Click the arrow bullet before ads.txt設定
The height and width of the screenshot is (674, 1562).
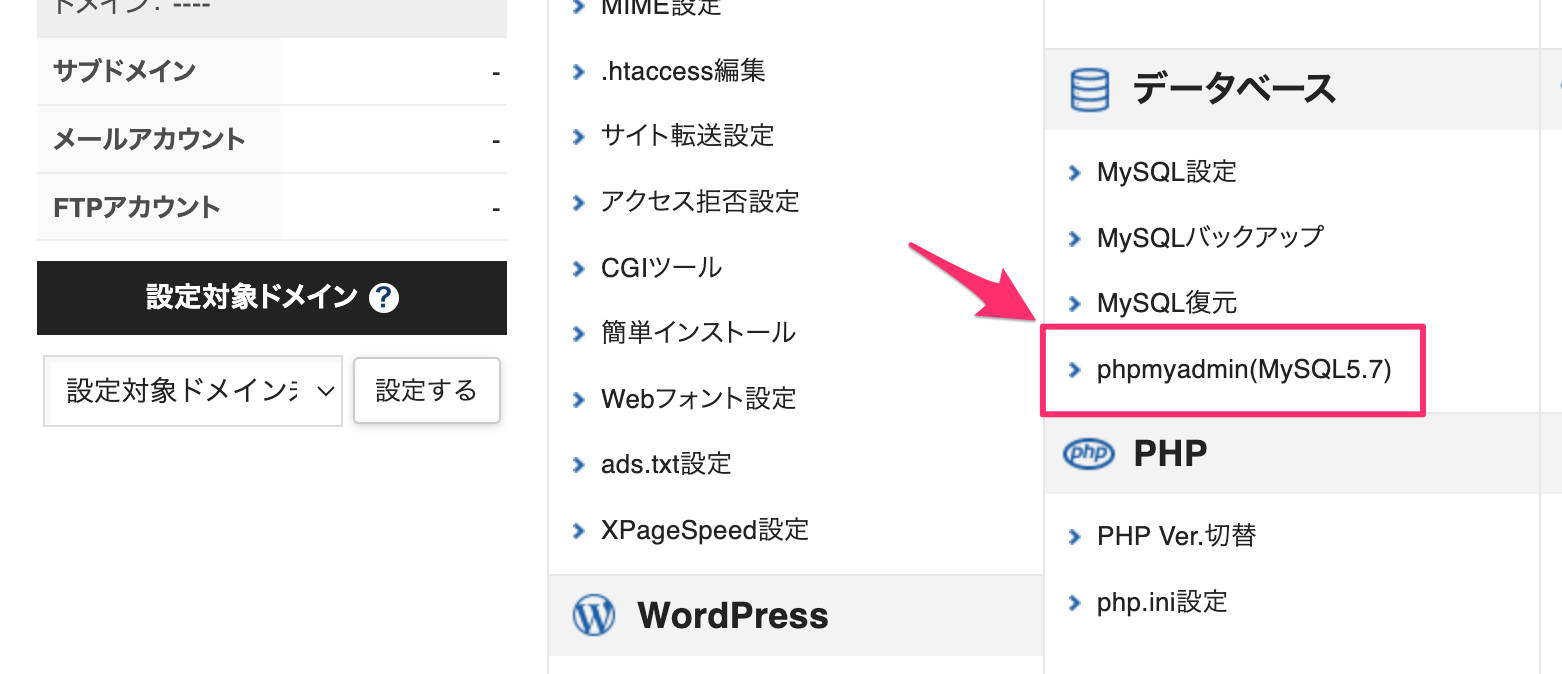[x=578, y=464]
